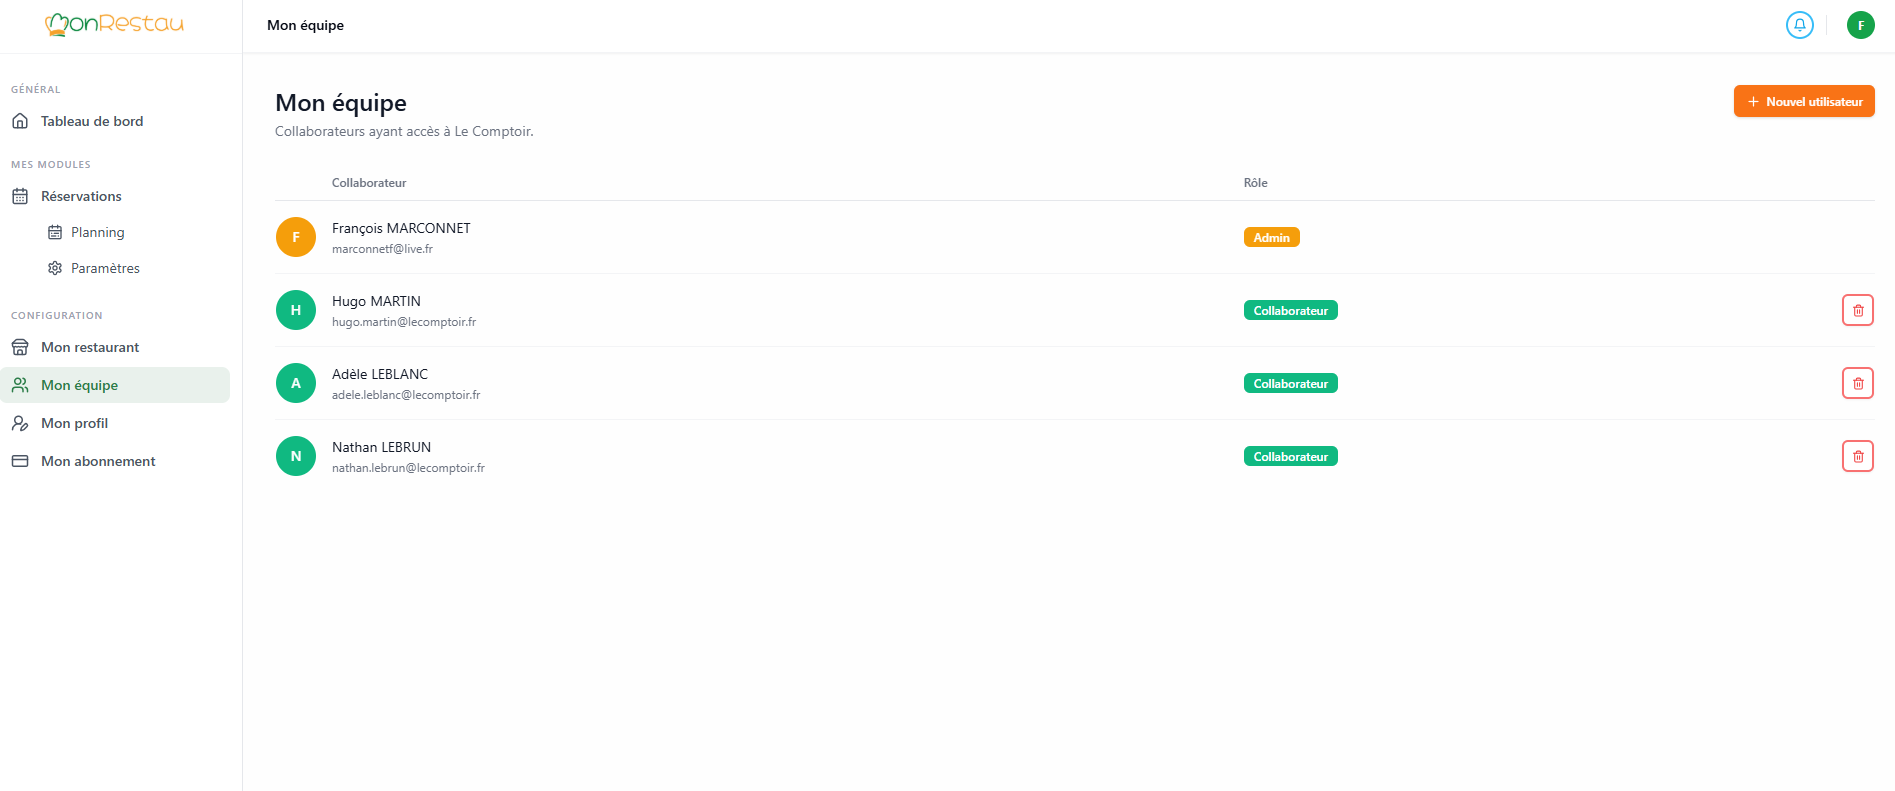The height and width of the screenshot is (791, 1895).
Task: Click the Admin role badge
Action: click(1271, 237)
